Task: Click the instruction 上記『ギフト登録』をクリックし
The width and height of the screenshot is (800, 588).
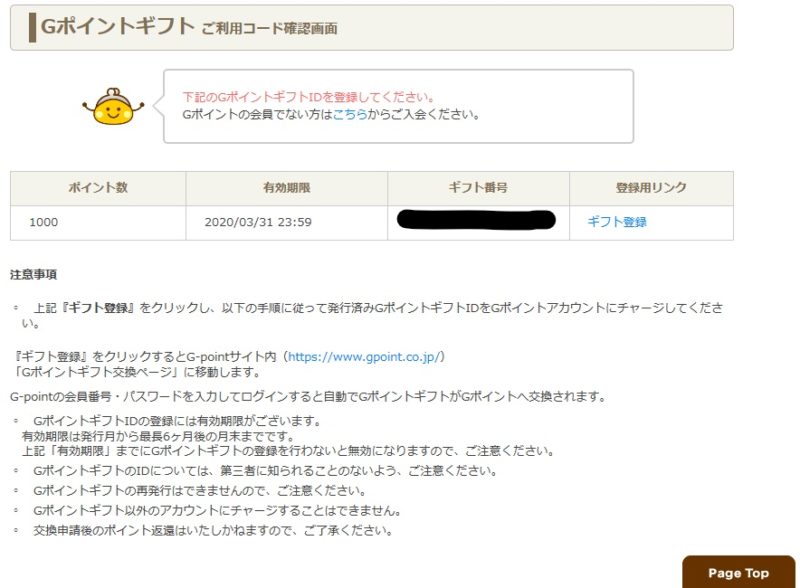Action: [x=372, y=315]
